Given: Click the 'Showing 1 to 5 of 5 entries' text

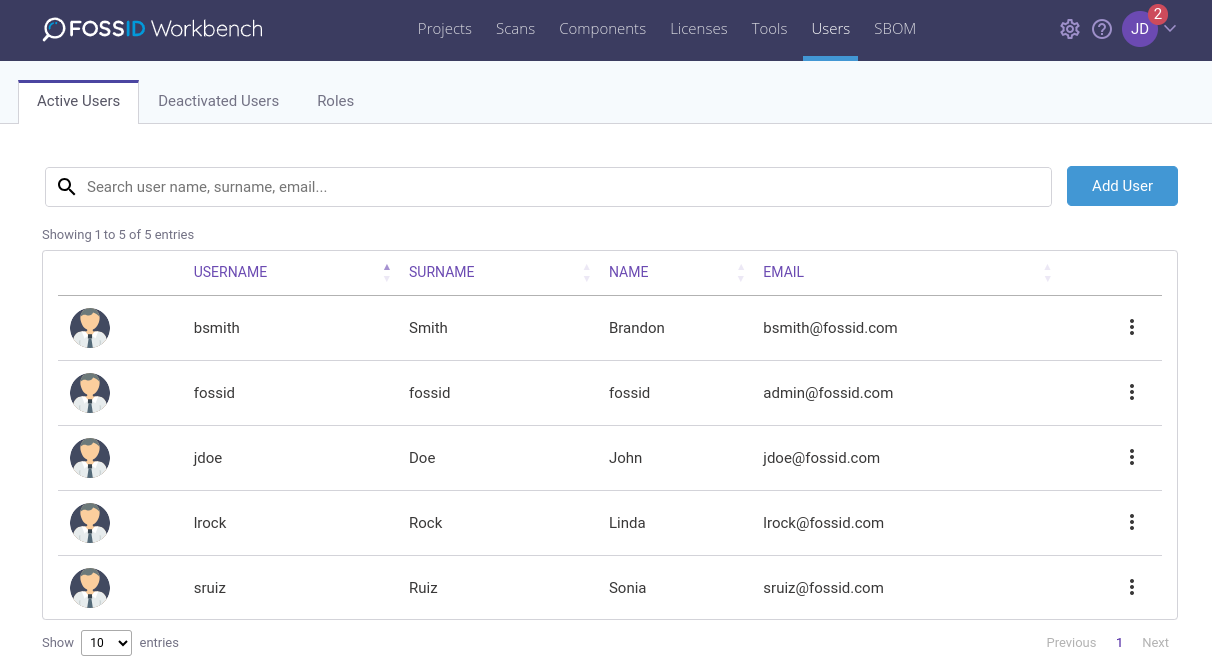Looking at the screenshot, I should click(x=118, y=235).
